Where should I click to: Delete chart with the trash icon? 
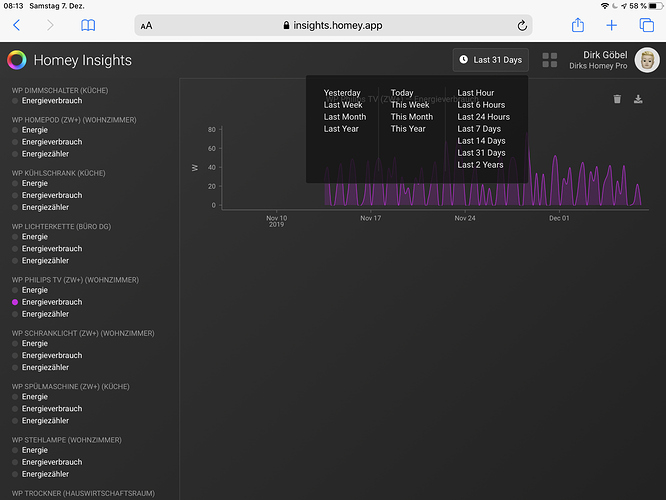[x=617, y=99]
